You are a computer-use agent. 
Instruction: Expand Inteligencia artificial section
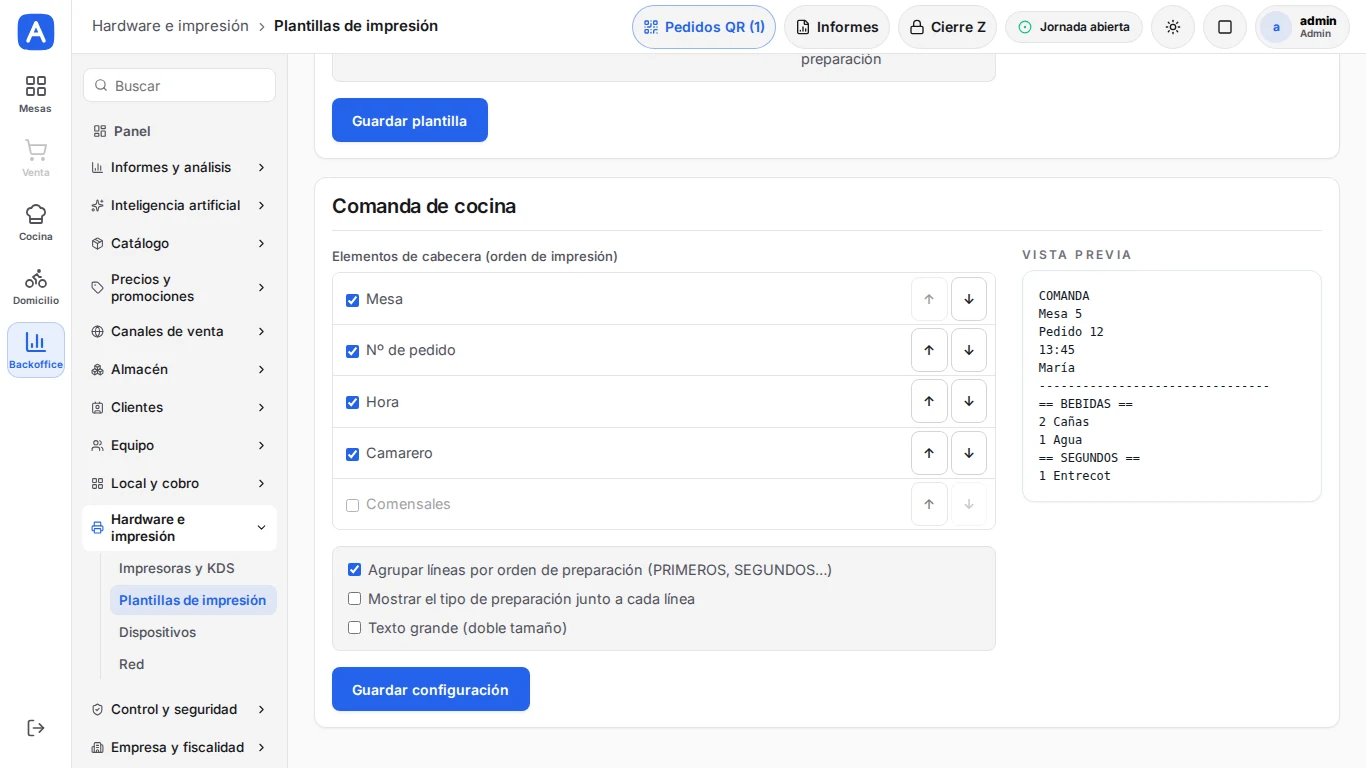pyautogui.click(x=179, y=205)
